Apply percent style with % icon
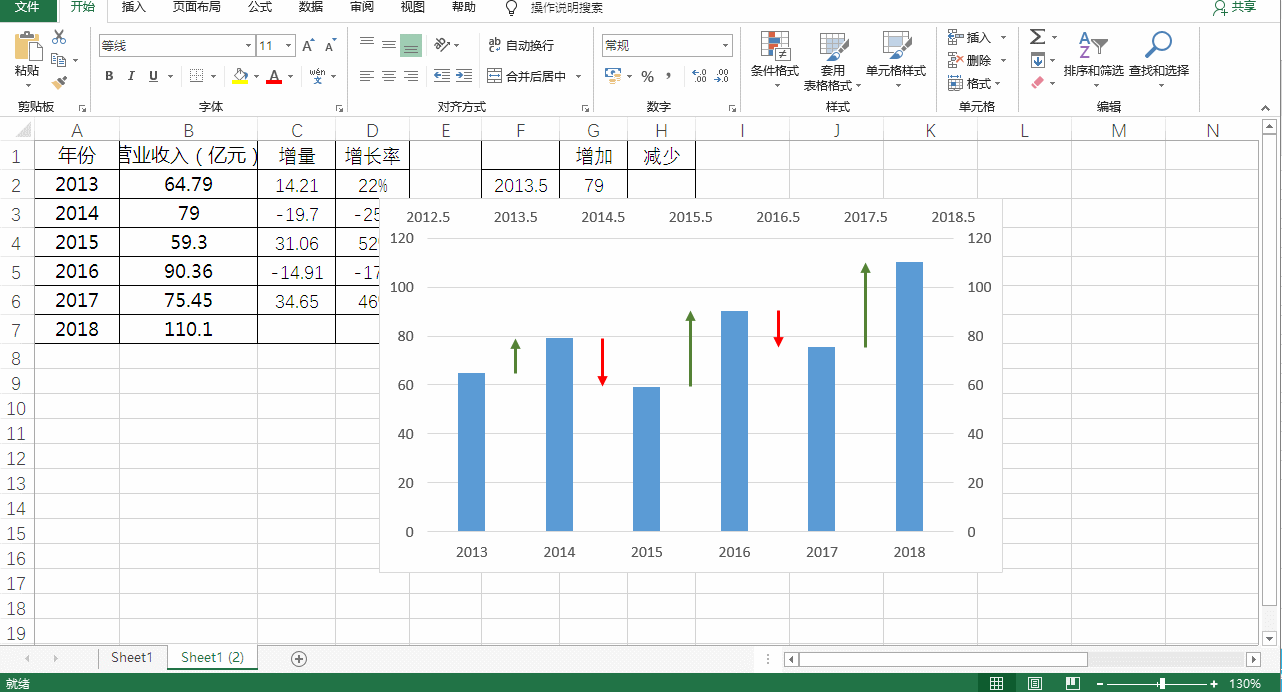The height and width of the screenshot is (692, 1282). (646, 75)
